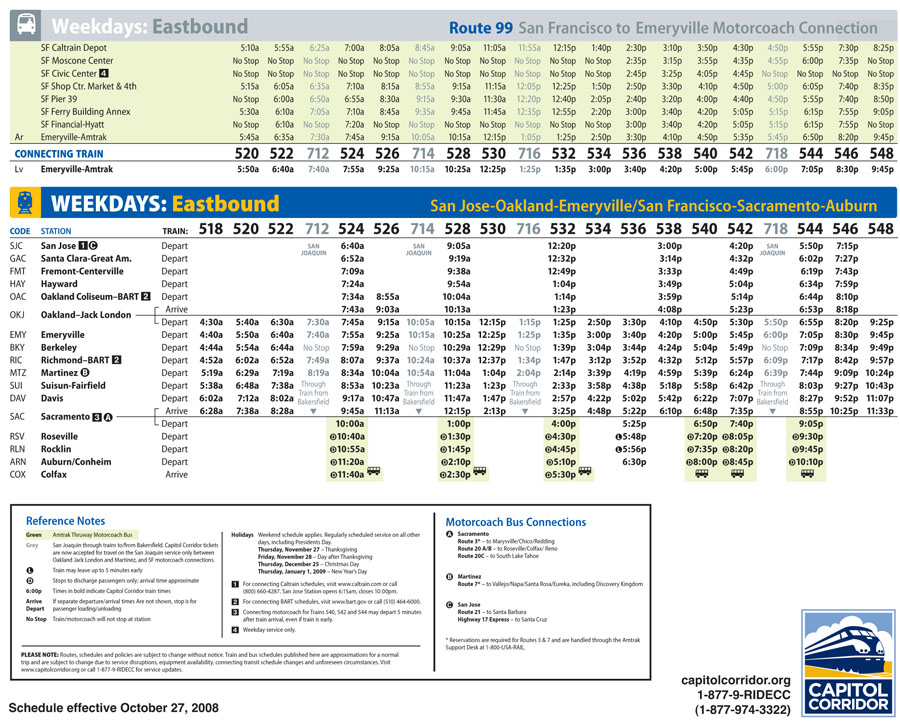Click the SJC station code
Image resolution: width=900 pixels, height=721 pixels.
[x=16, y=246]
